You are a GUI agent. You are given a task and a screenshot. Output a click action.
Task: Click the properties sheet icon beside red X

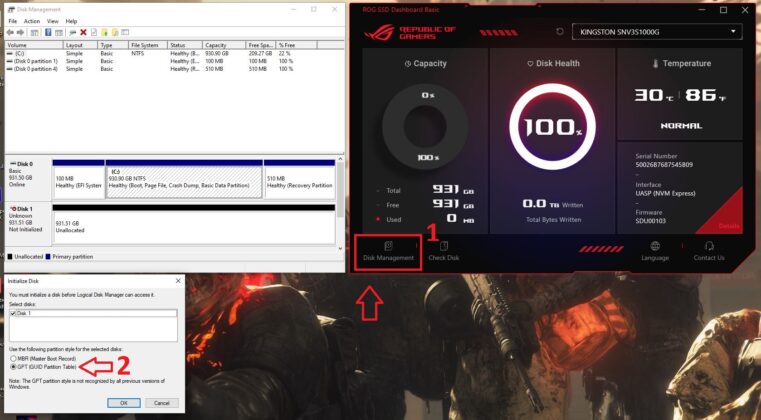(94, 33)
